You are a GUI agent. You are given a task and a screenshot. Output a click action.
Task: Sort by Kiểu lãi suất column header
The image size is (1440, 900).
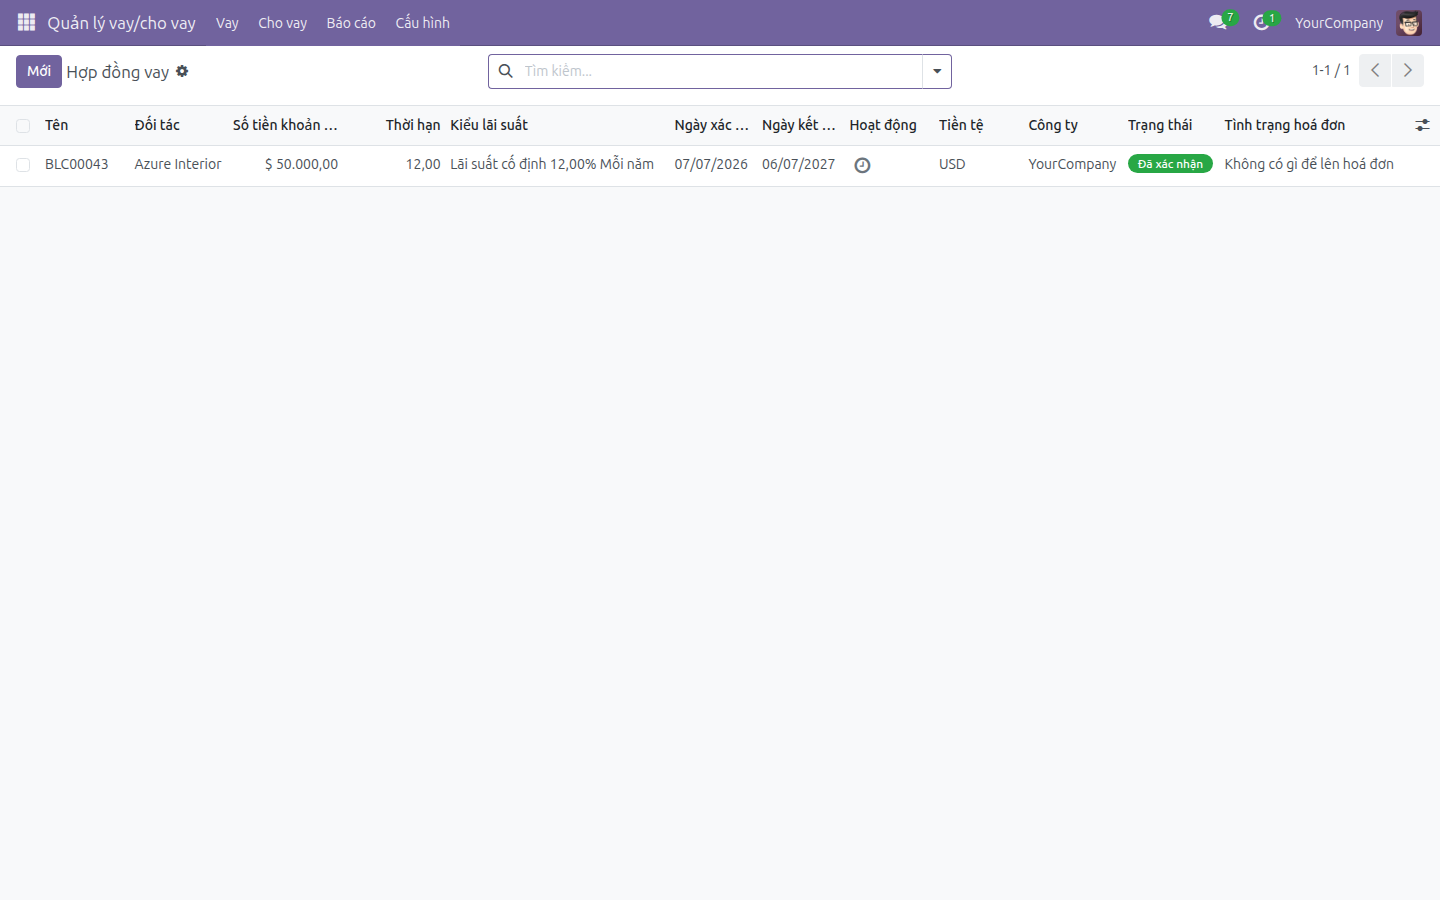pyautogui.click(x=489, y=125)
